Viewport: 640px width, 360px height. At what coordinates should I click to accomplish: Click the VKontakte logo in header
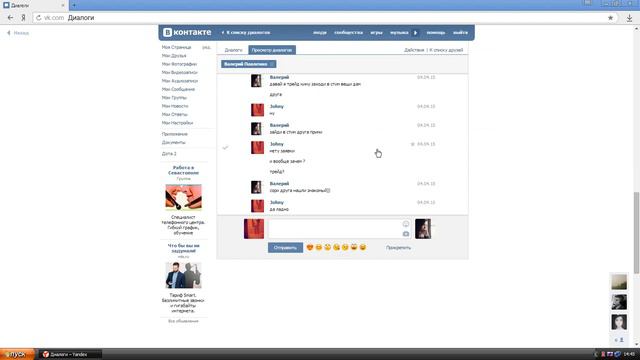[x=187, y=32]
